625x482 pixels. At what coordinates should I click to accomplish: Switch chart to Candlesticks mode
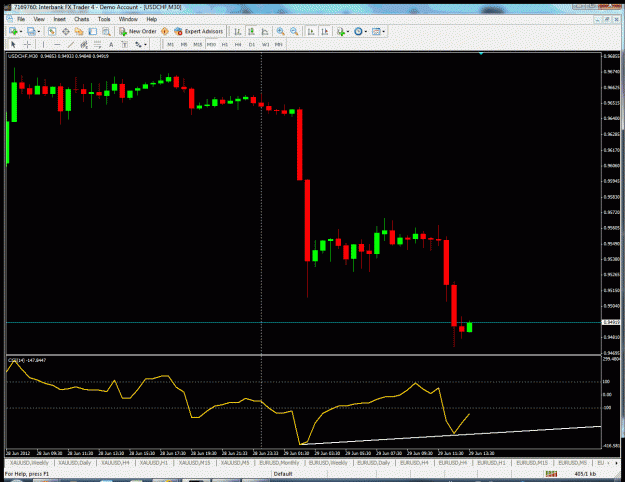coord(251,31)
